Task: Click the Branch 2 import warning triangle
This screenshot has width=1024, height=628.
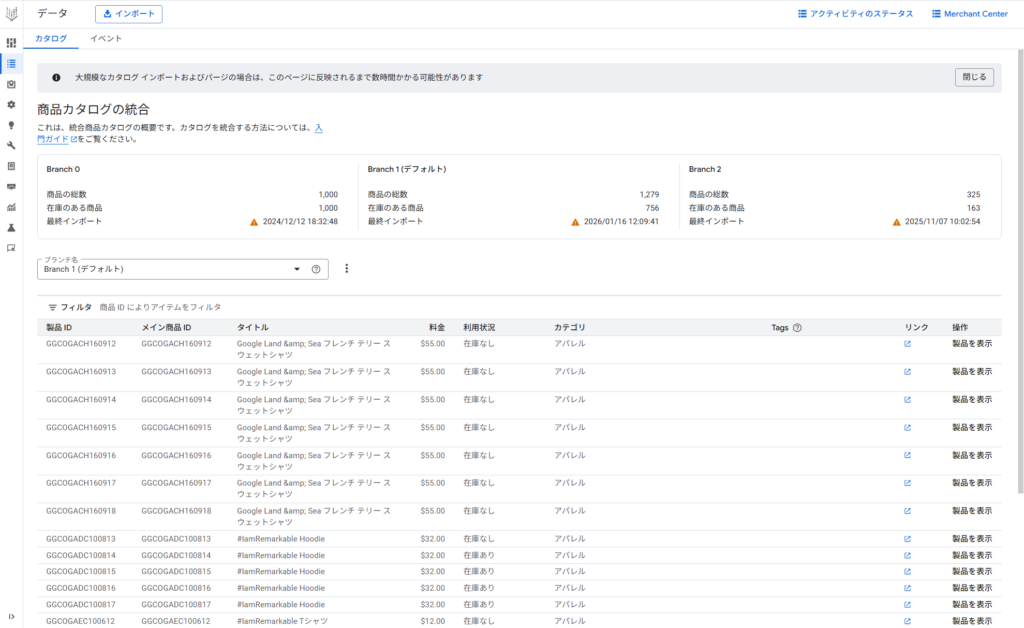Action: pos(897,222)
